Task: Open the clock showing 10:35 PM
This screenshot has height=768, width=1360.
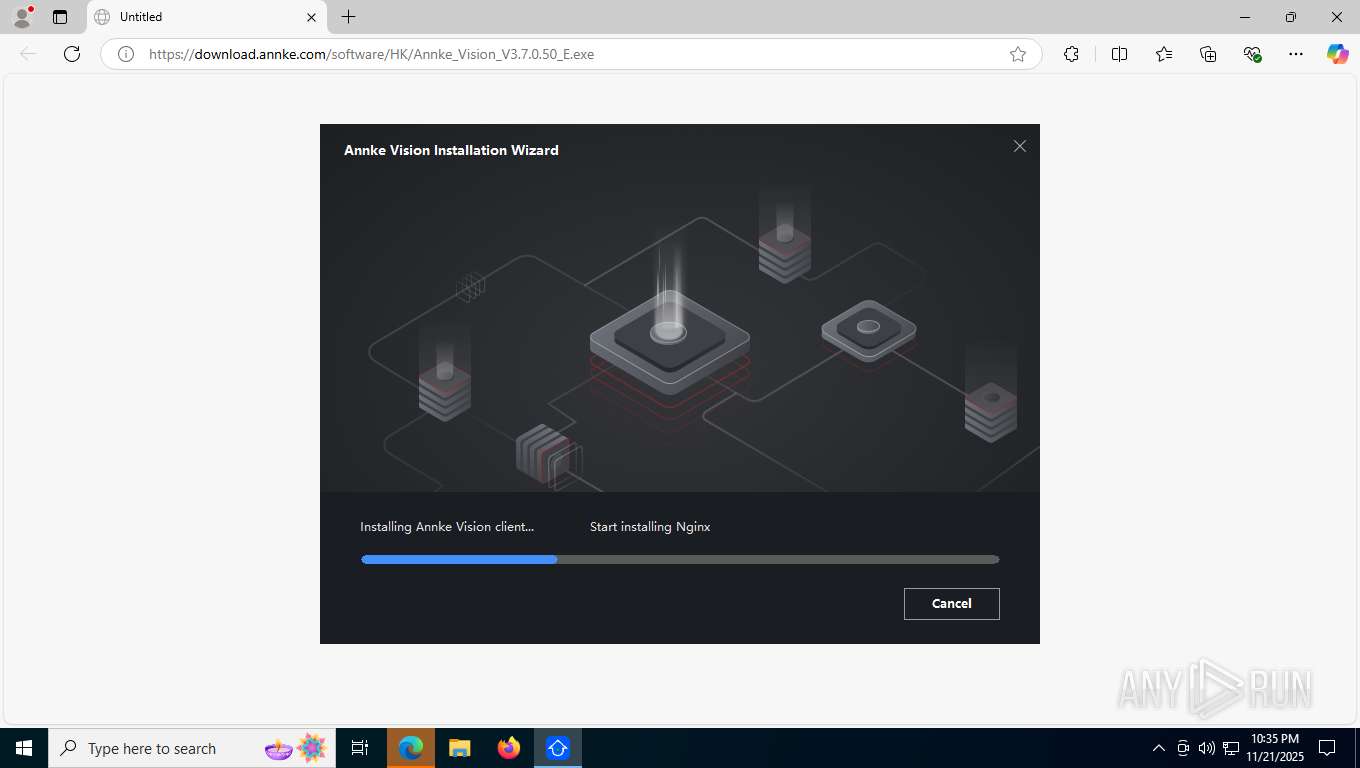Action: 1275,748
